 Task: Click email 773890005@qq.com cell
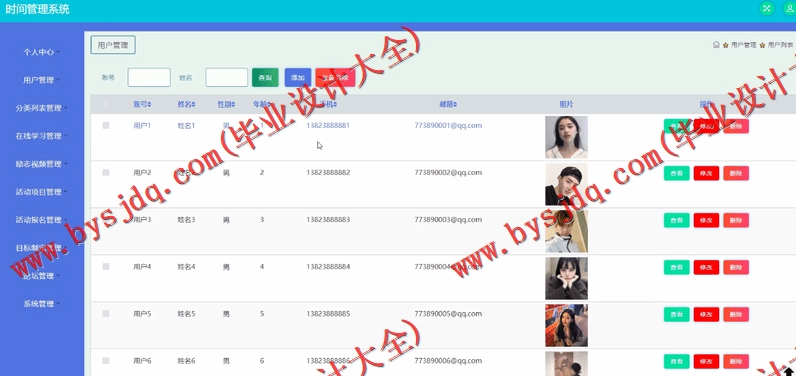tap(448, 314)
